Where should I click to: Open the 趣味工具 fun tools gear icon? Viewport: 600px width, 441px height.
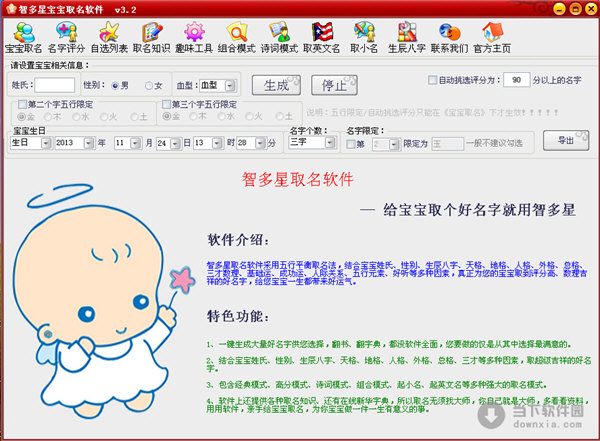(194, 38)
